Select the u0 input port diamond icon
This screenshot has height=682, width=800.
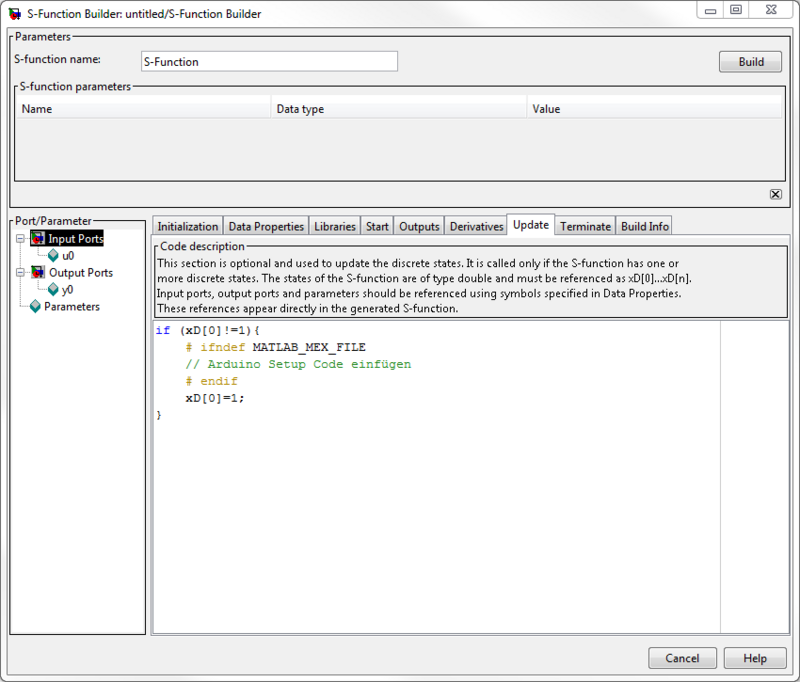[x=54, y=256]
